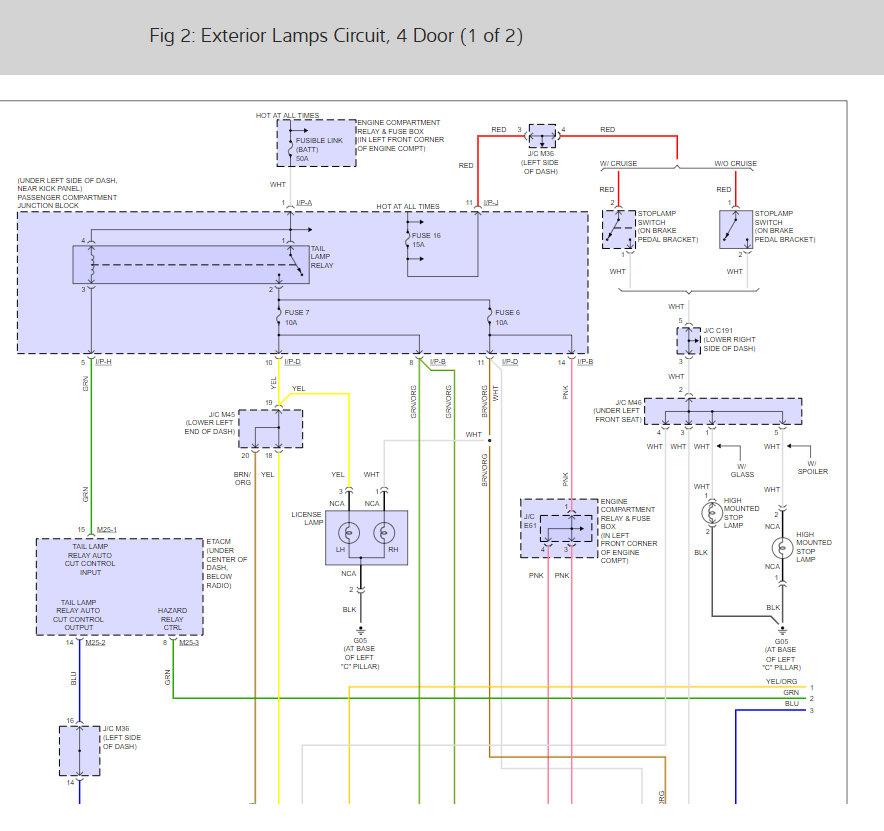Click the I/P-J connector label

tap(491, 202)
